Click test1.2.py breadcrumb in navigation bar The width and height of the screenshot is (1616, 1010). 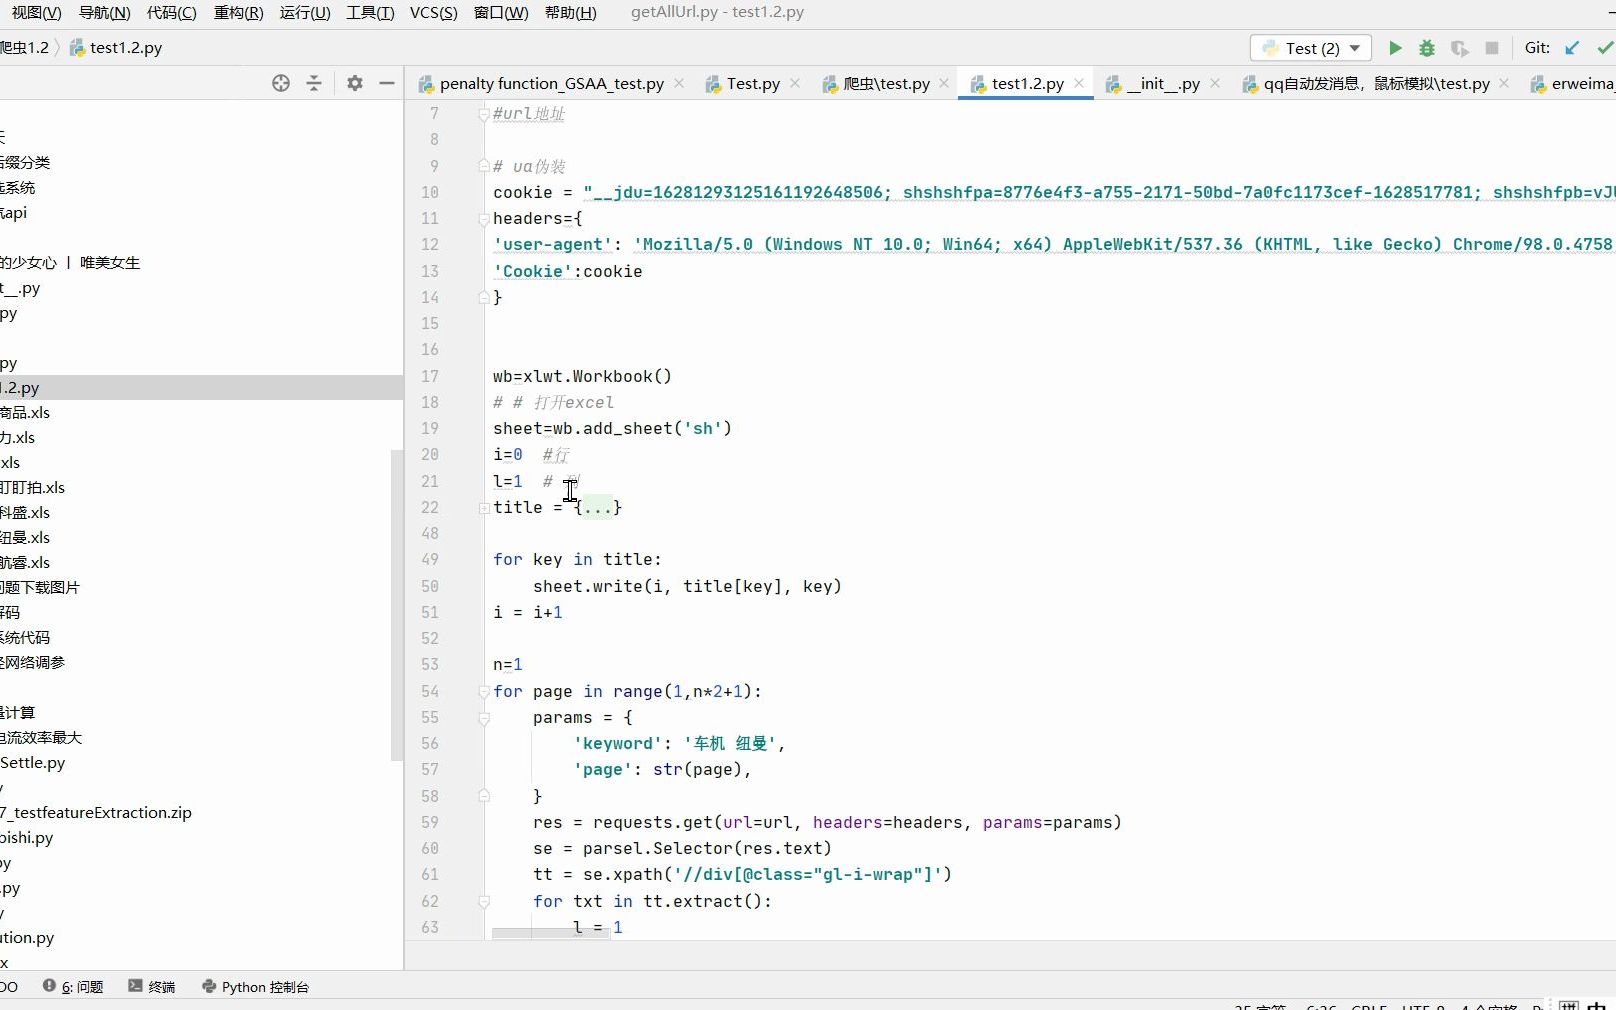[116, 47]
